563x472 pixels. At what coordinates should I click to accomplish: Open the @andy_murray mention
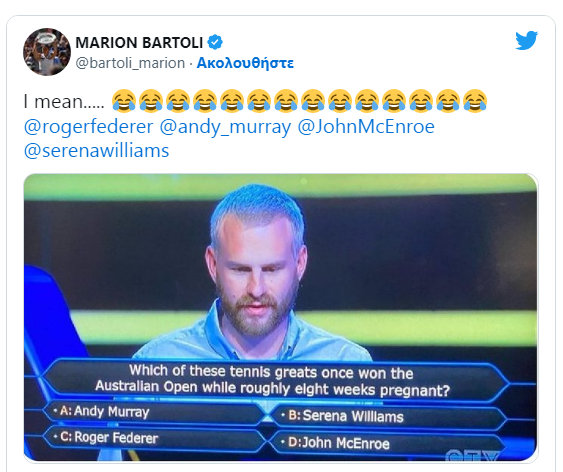(225, 127)
